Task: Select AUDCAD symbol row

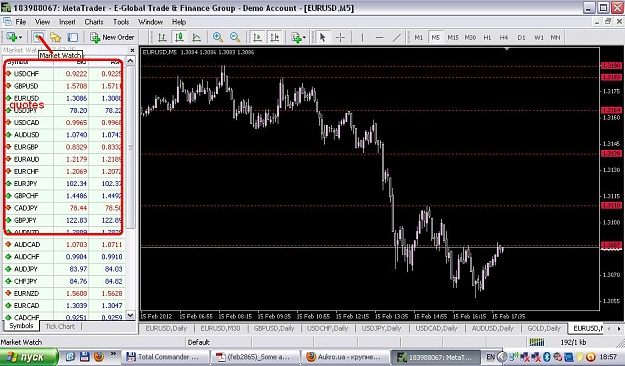Action: pyautogui.click(x=64, y=244)
